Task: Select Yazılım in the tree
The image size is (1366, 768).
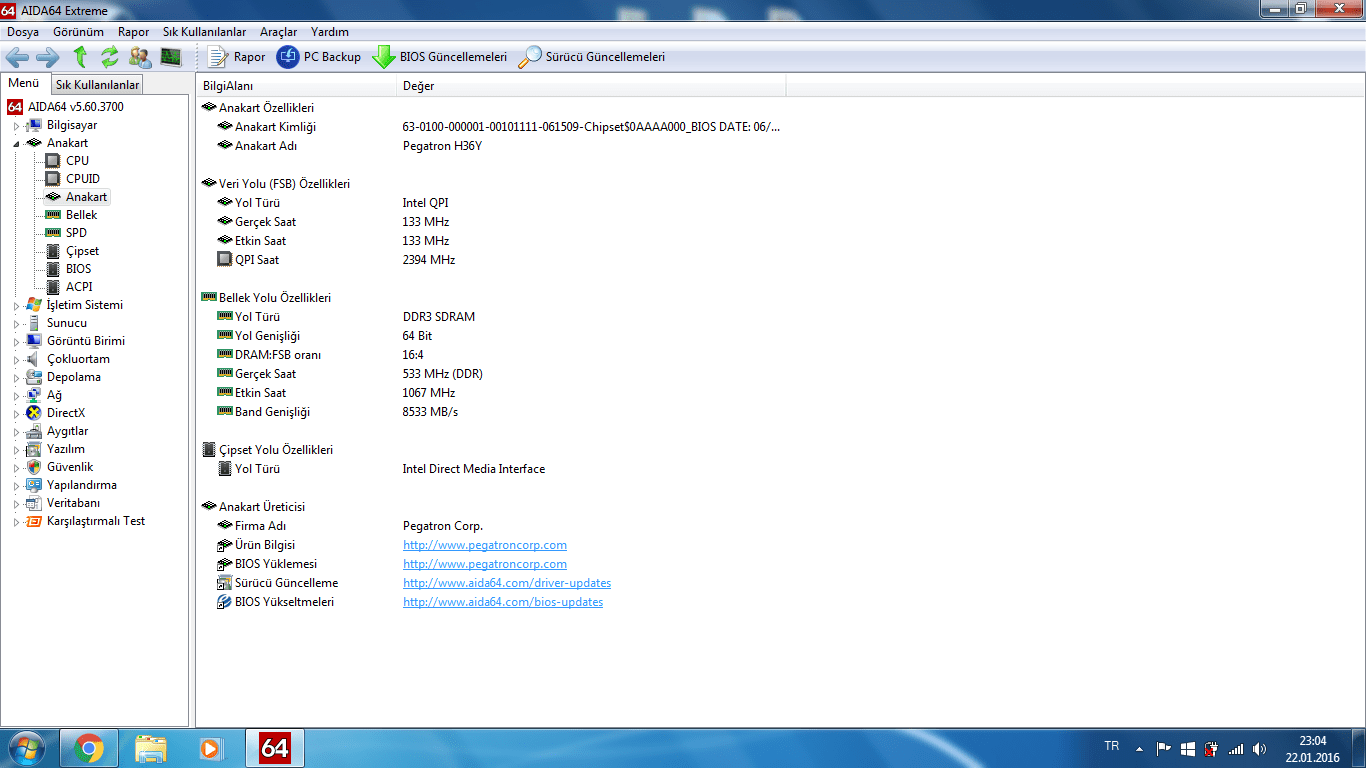Action: pyautogui.click(x=65, y=449)
